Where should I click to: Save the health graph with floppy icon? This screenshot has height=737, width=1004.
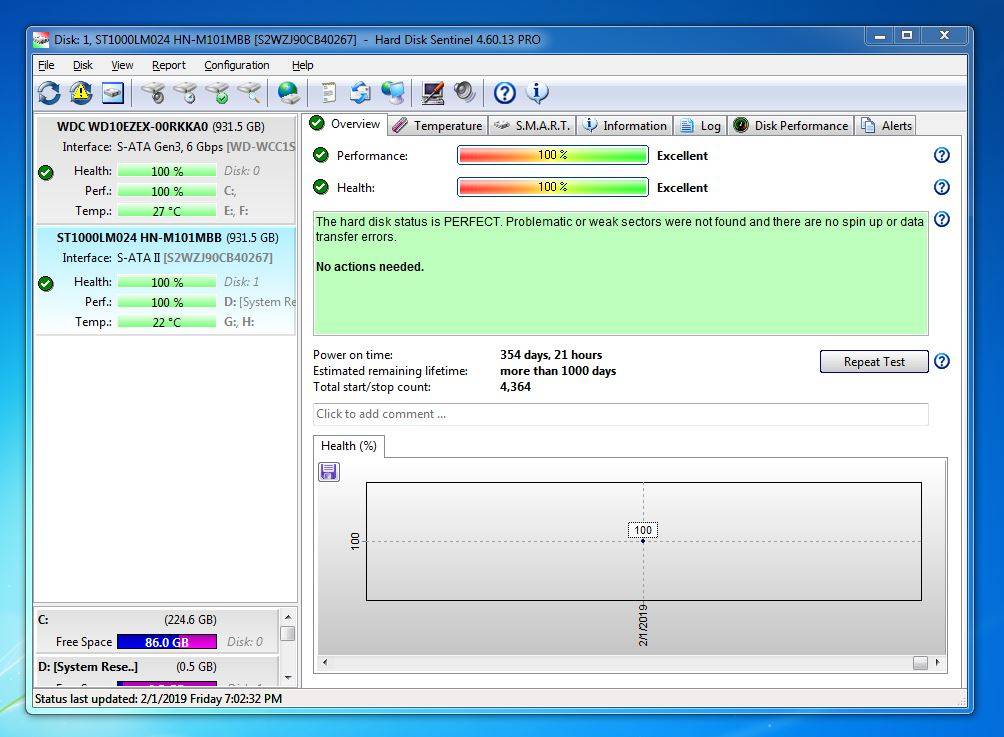(329, 472)
